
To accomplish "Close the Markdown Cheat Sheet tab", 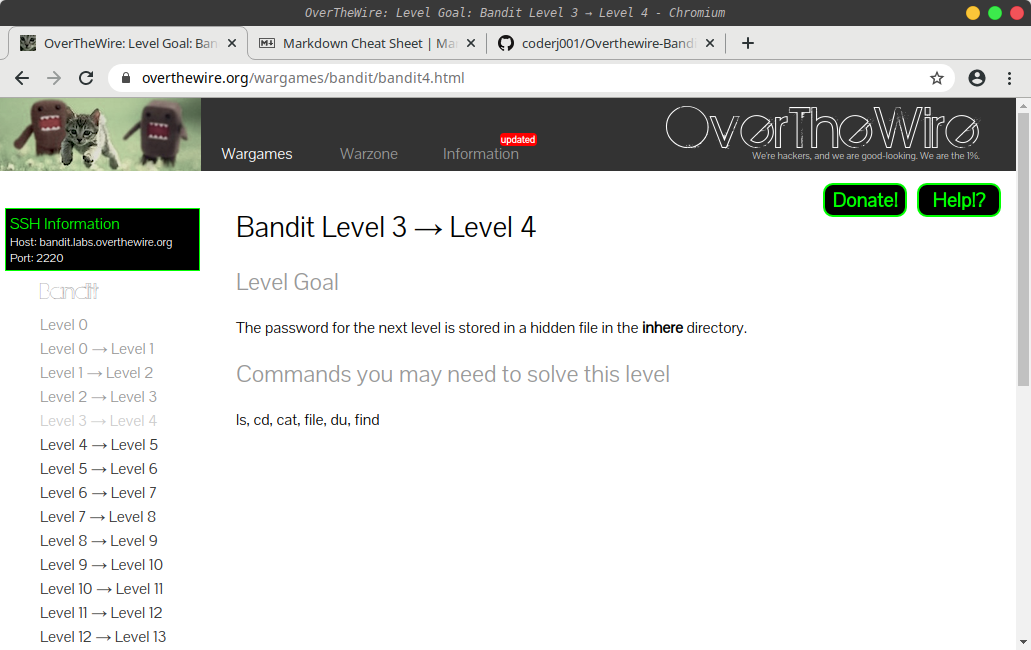I will point(471,43).
